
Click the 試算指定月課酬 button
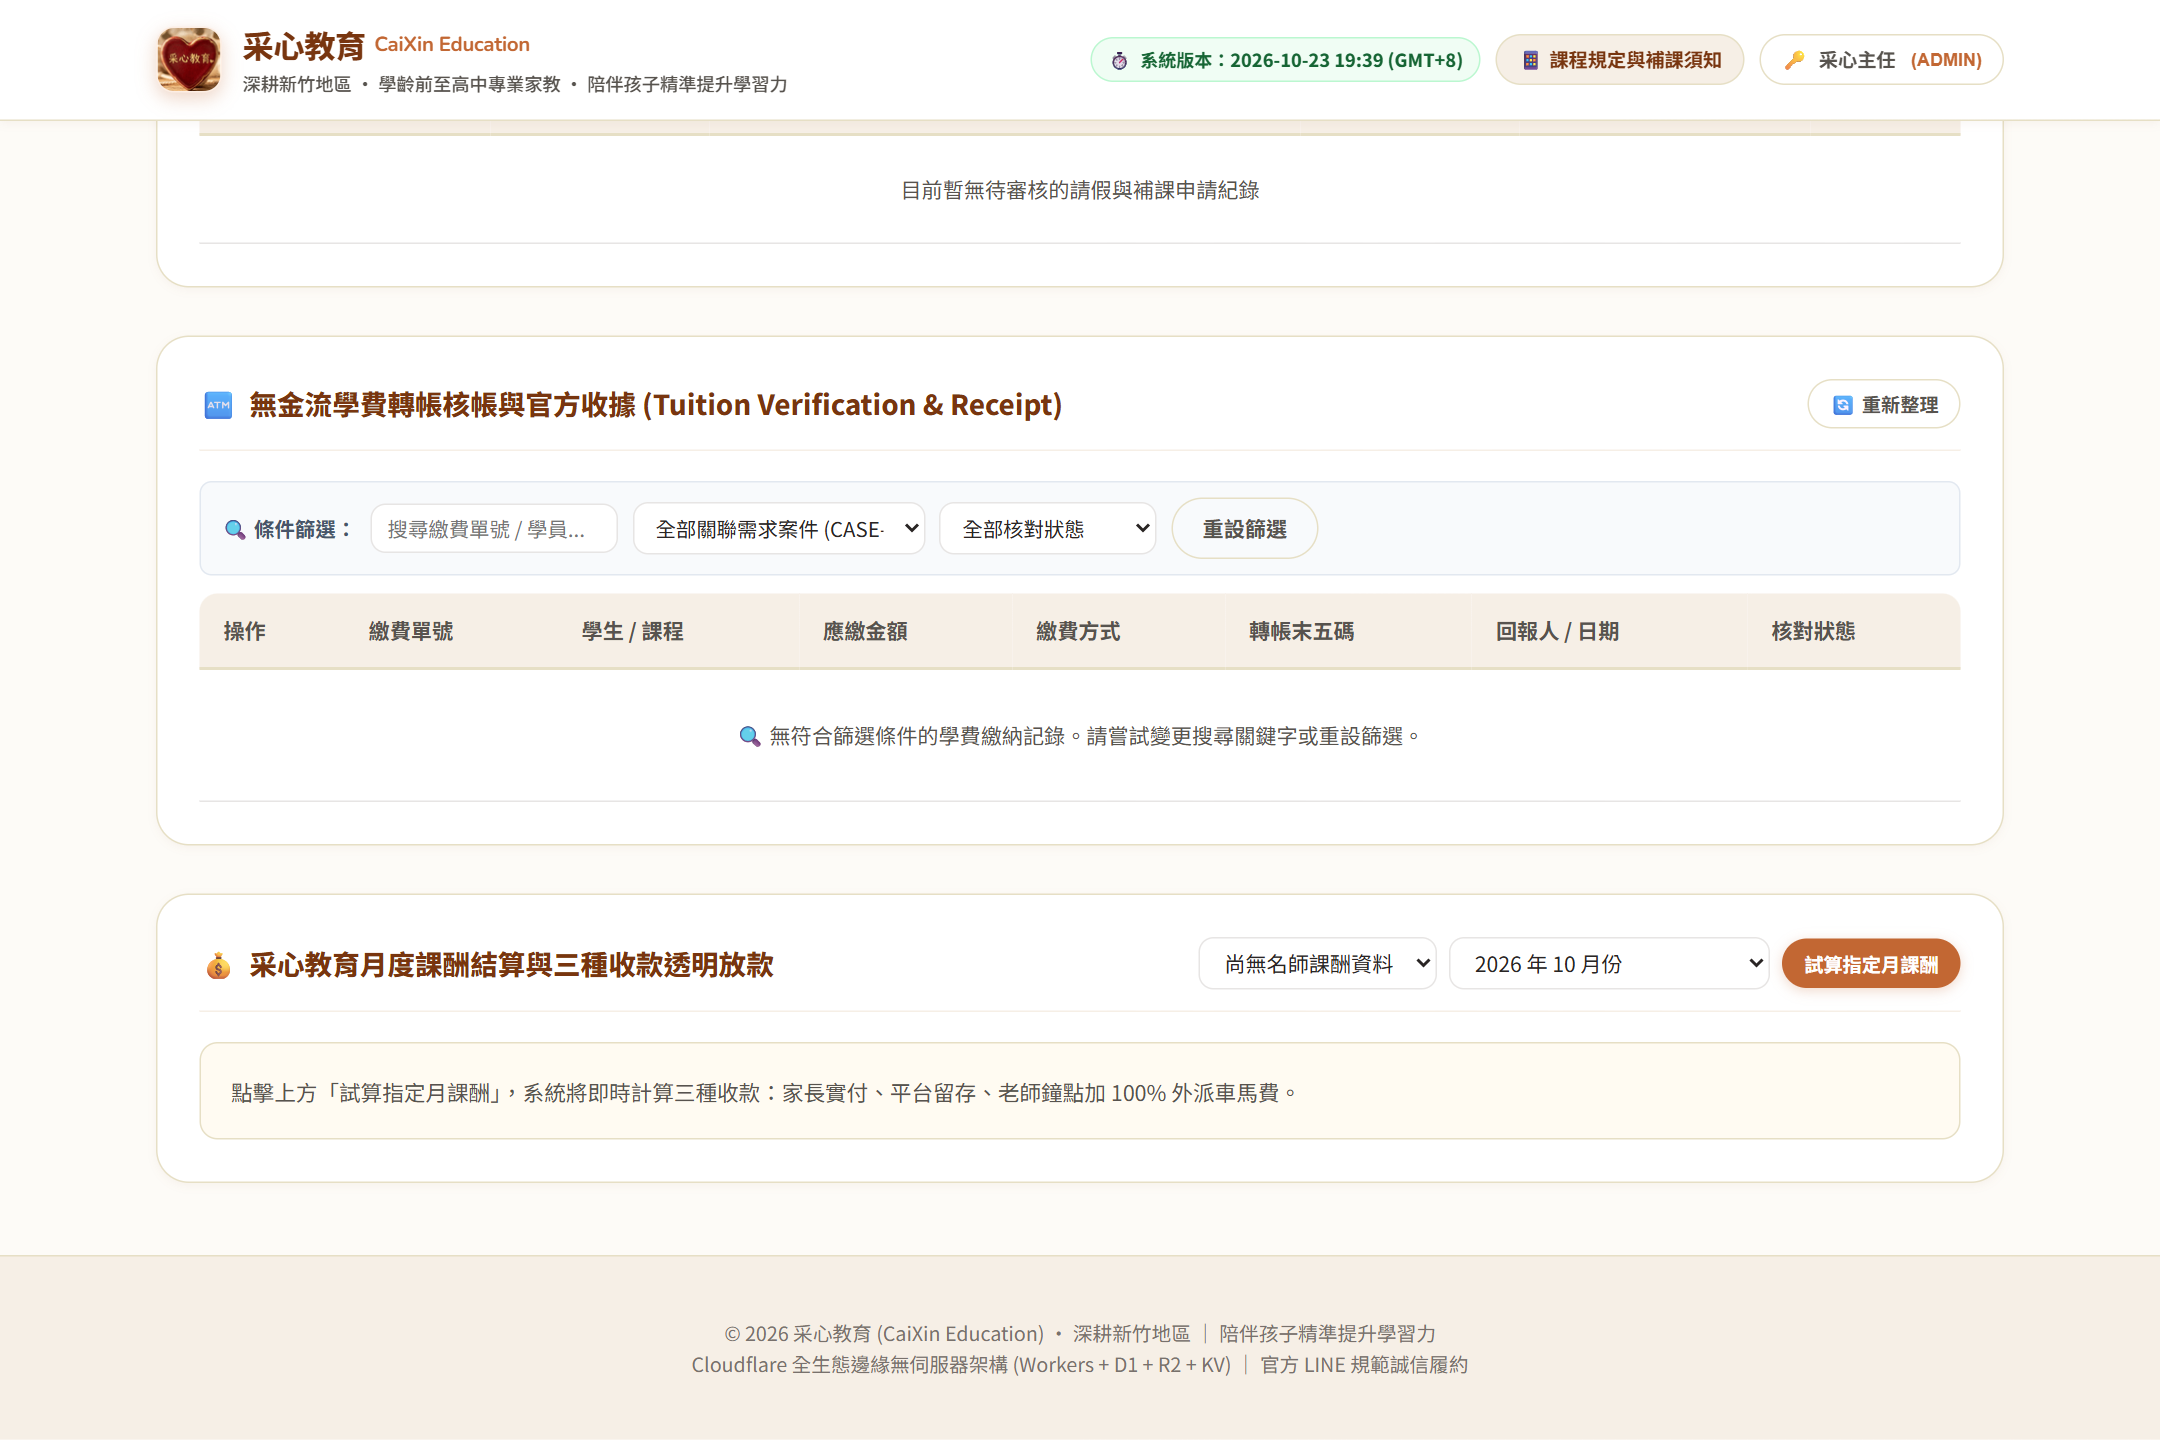tap(1871, 964)
